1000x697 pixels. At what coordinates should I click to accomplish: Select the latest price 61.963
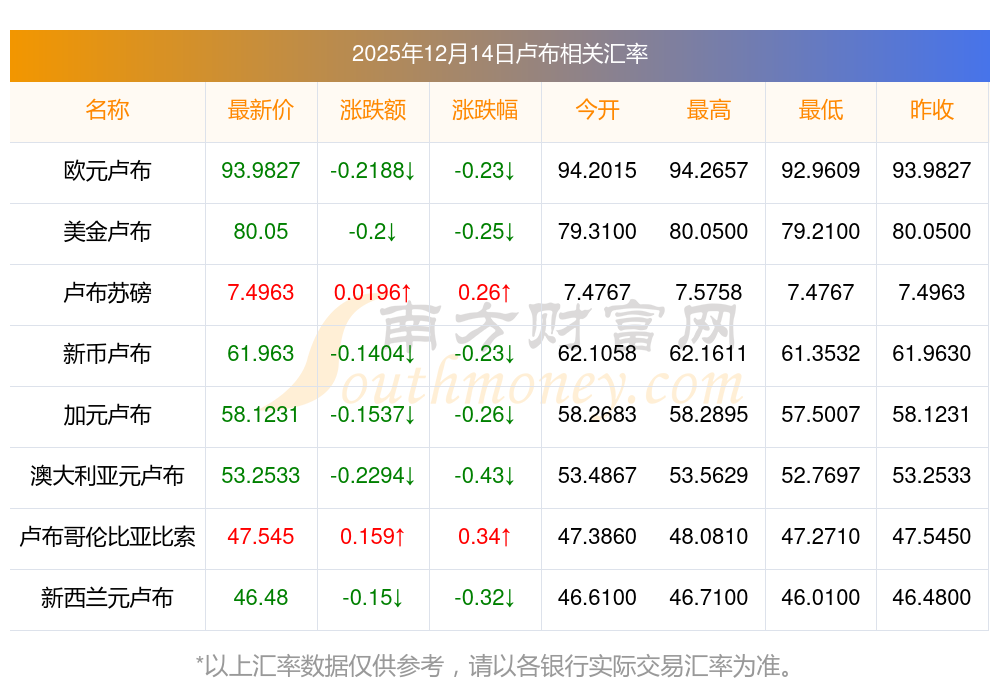pos(261,353)
